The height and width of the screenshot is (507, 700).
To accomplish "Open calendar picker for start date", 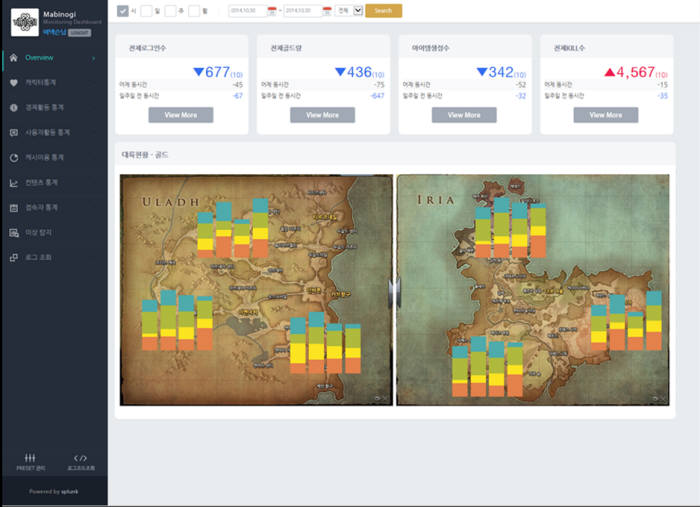I will pyautogui.click(x=271, y=11).
